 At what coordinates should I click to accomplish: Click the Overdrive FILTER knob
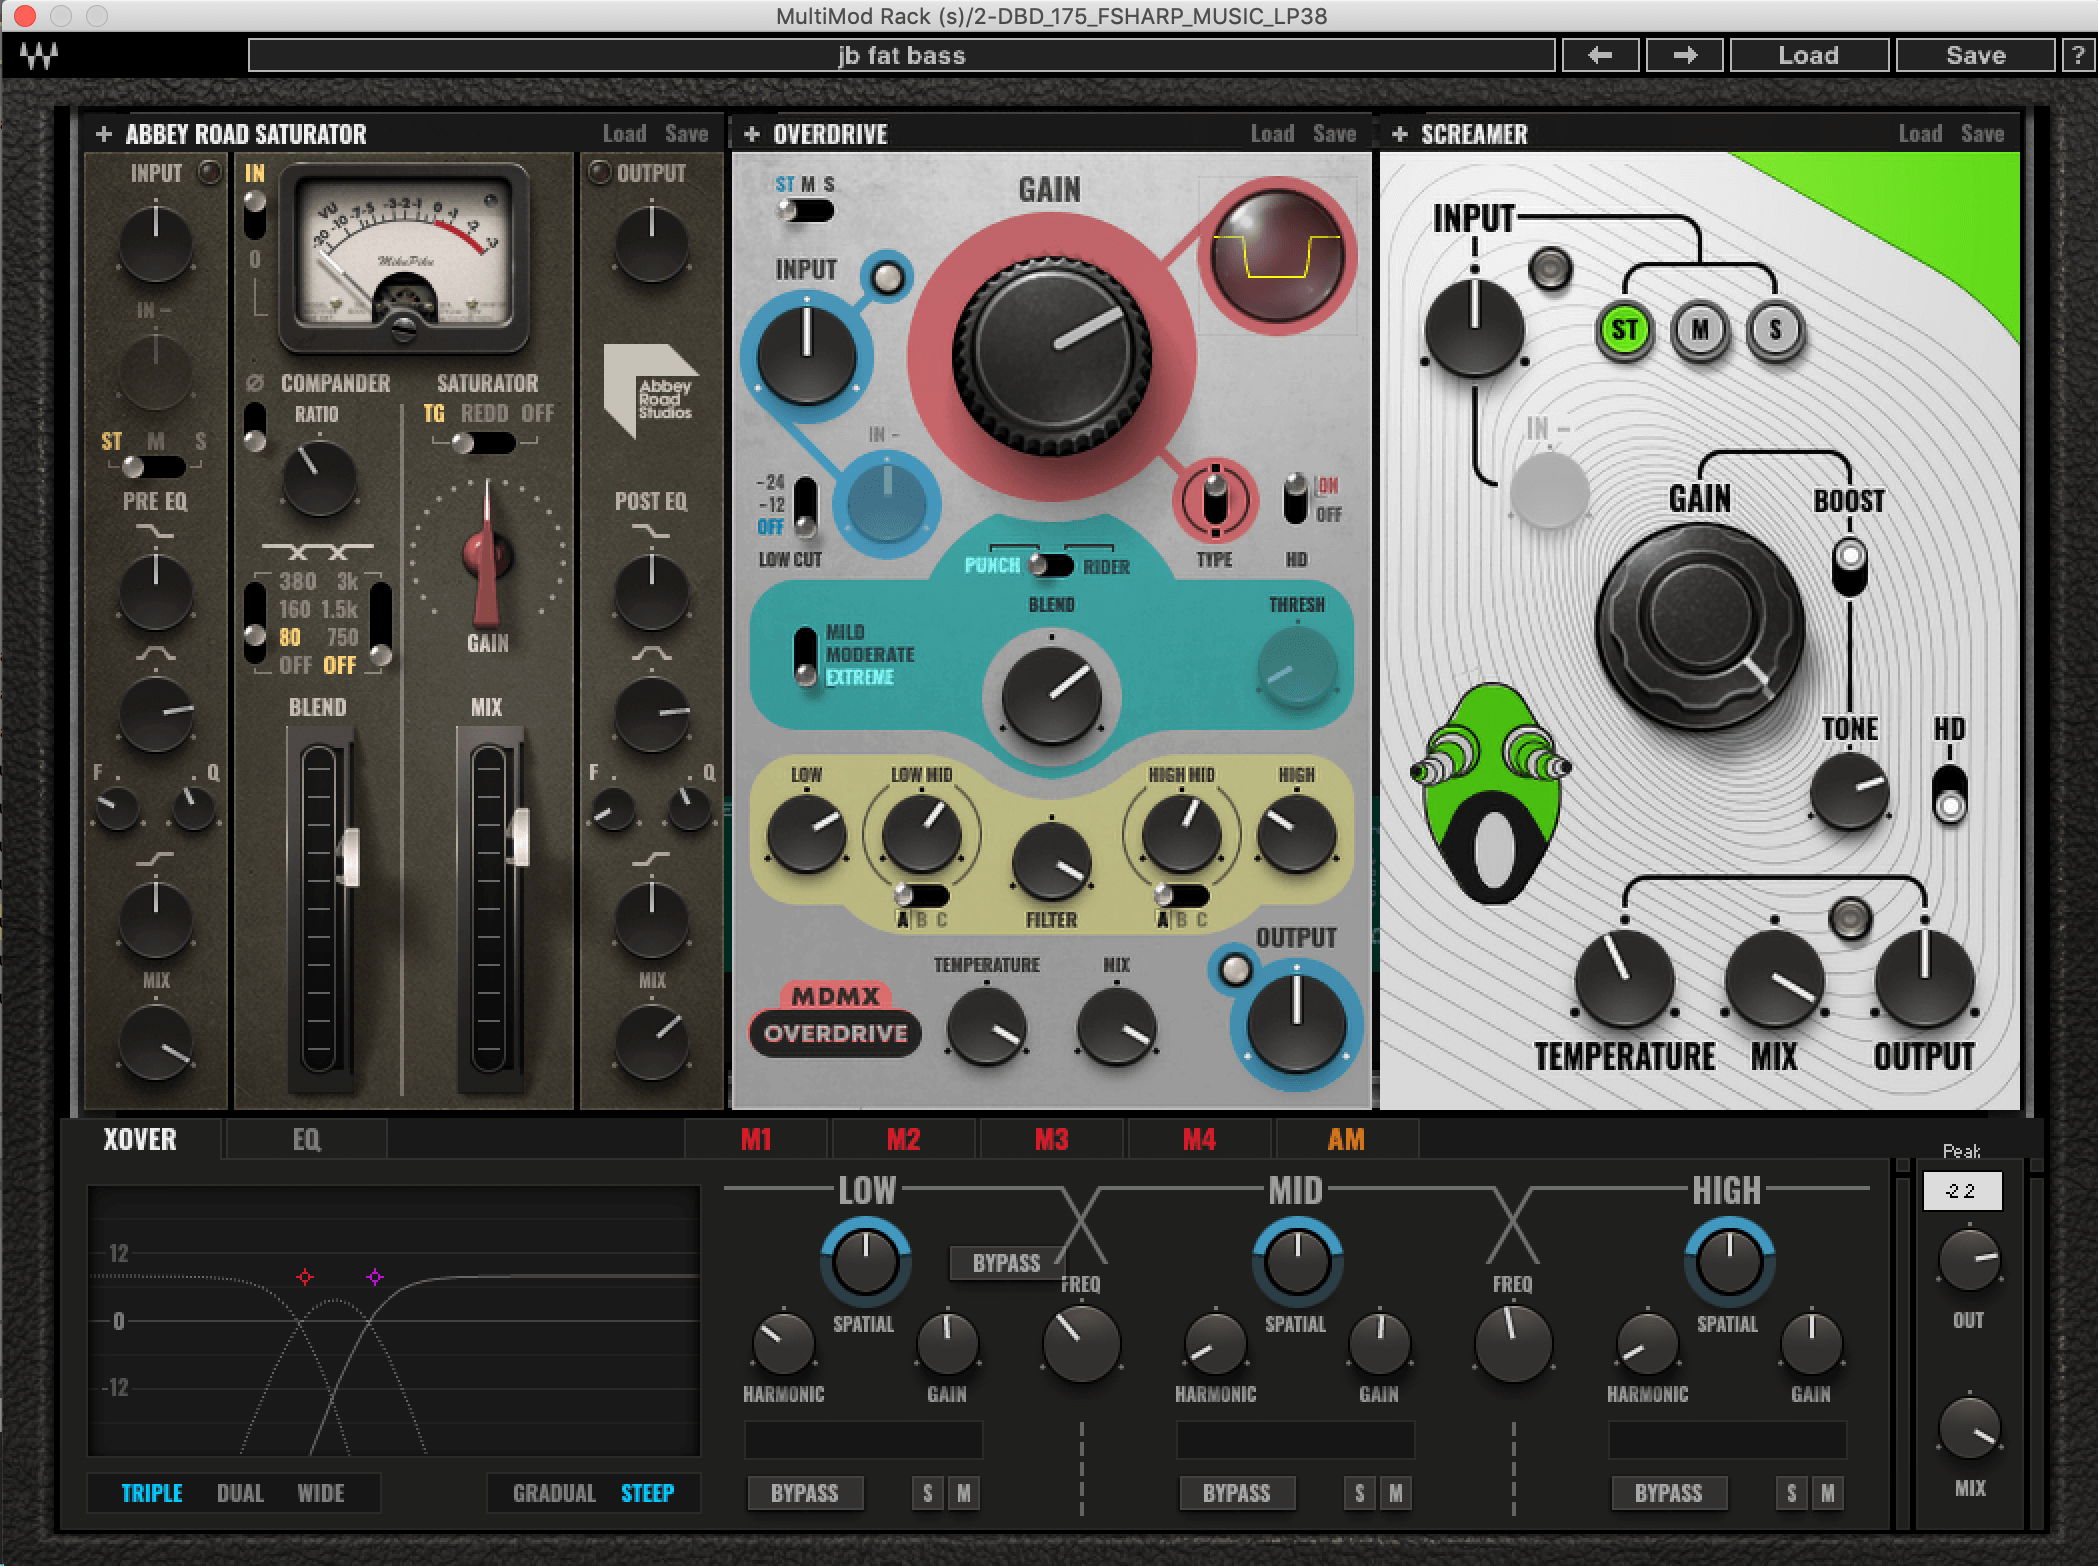coord(1051,862)
